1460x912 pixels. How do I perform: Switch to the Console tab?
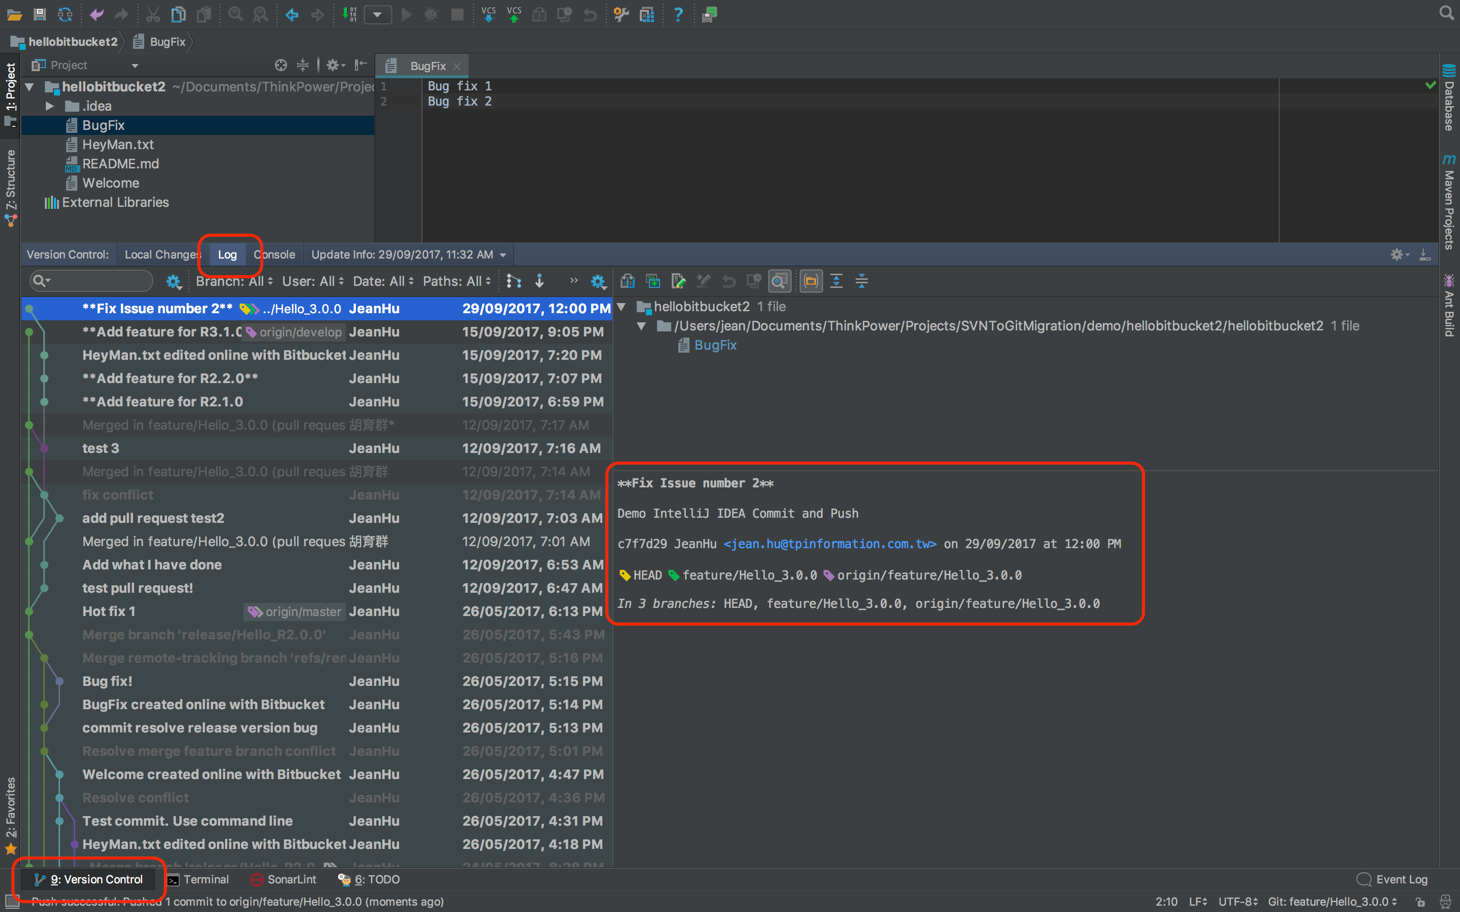(x=274, y=255)
